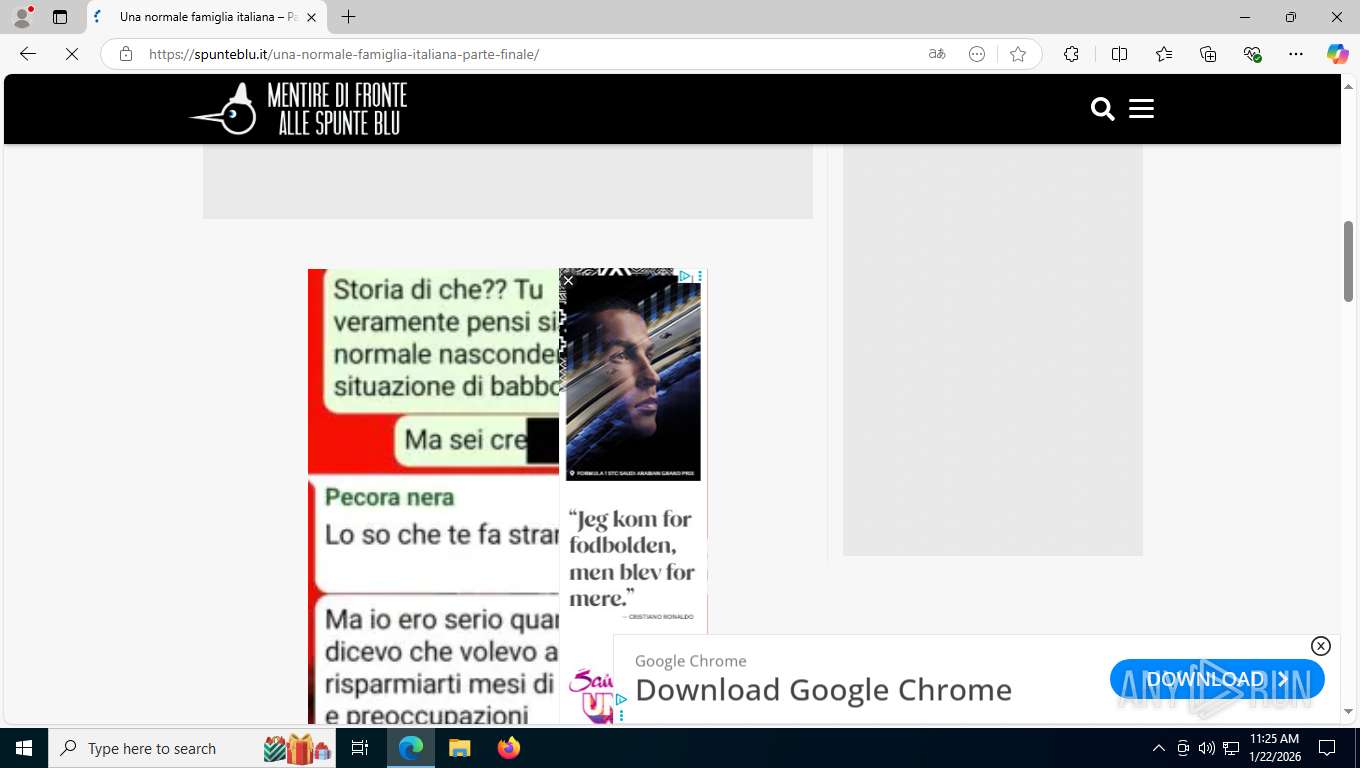Image resolution: width=1360 pixels, height=768 pixels.
Task: Open Browser essentials
Action: (1252, 54)
